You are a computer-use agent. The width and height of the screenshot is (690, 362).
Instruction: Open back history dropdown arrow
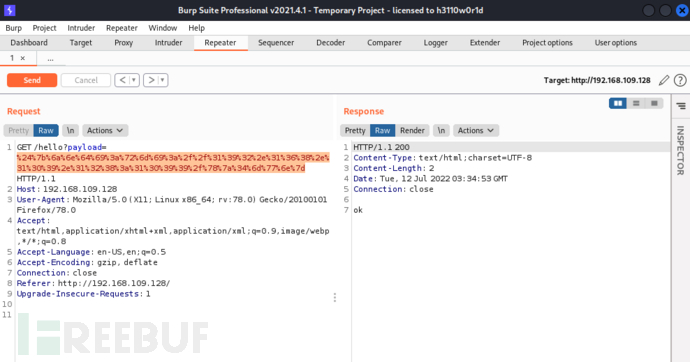(134, 80)
